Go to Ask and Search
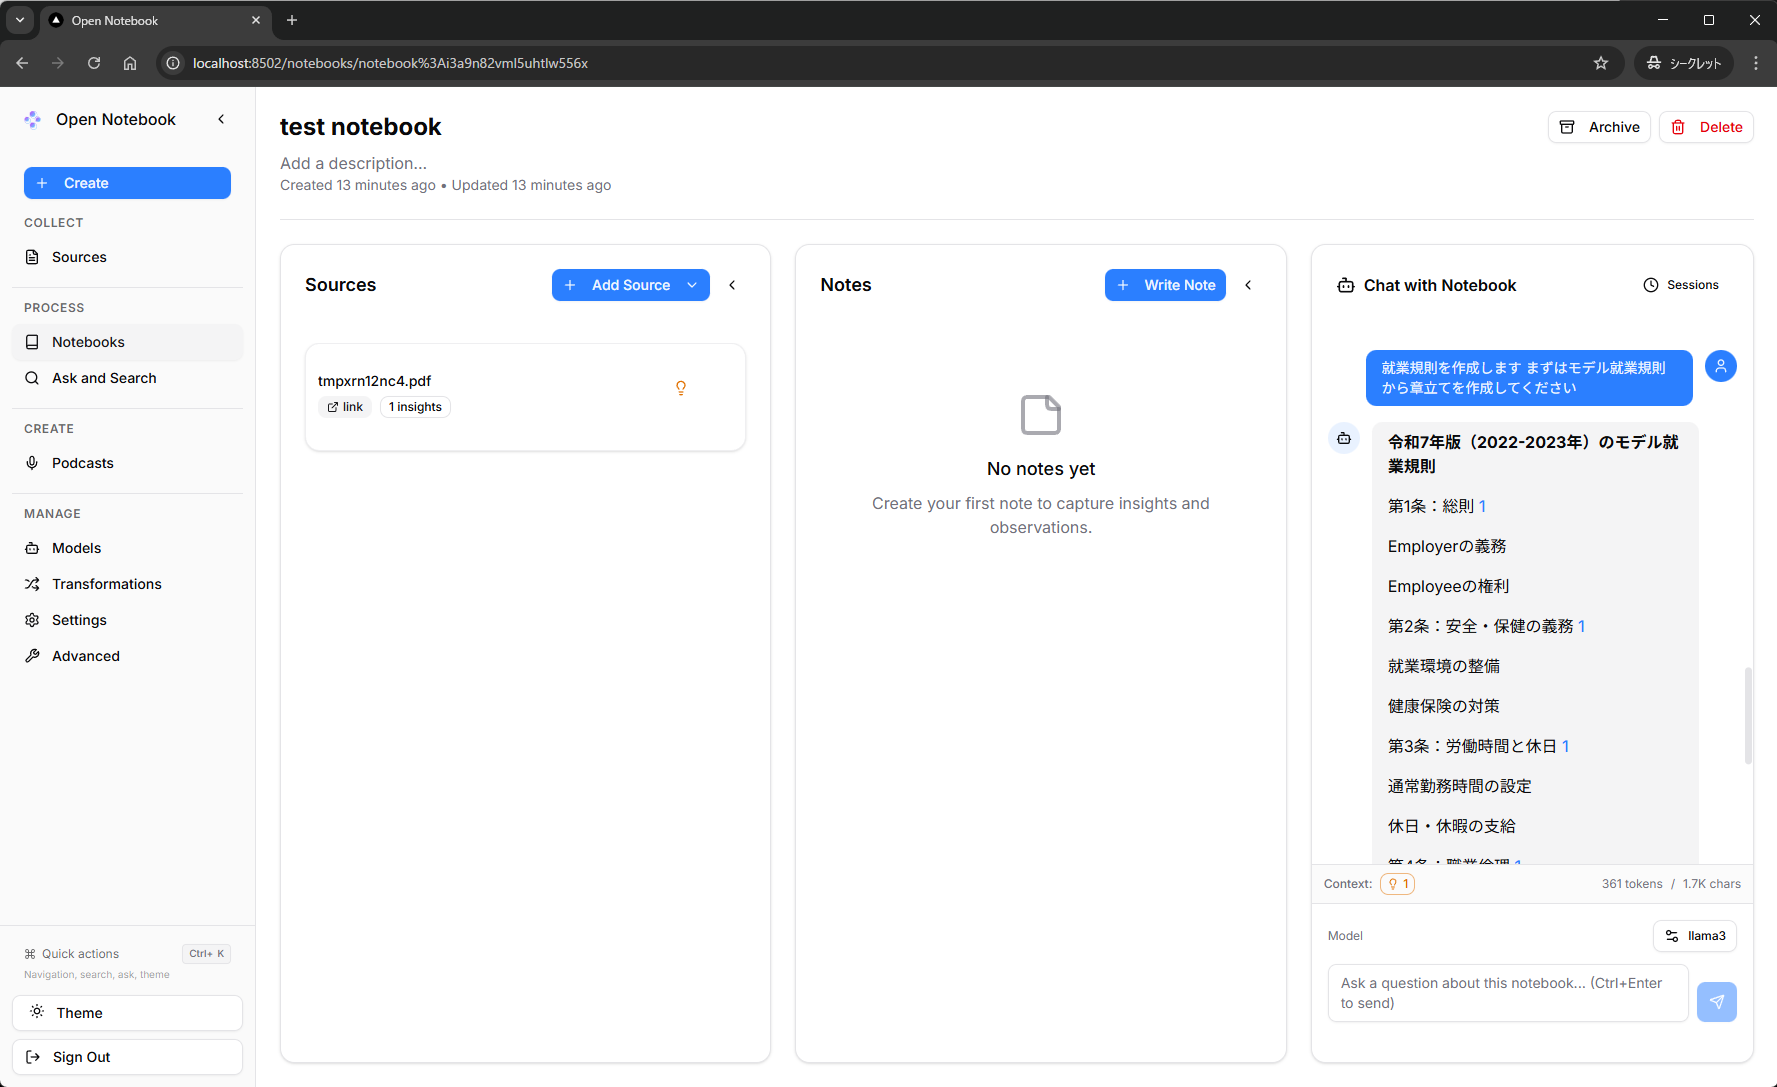 pos(127,378)
